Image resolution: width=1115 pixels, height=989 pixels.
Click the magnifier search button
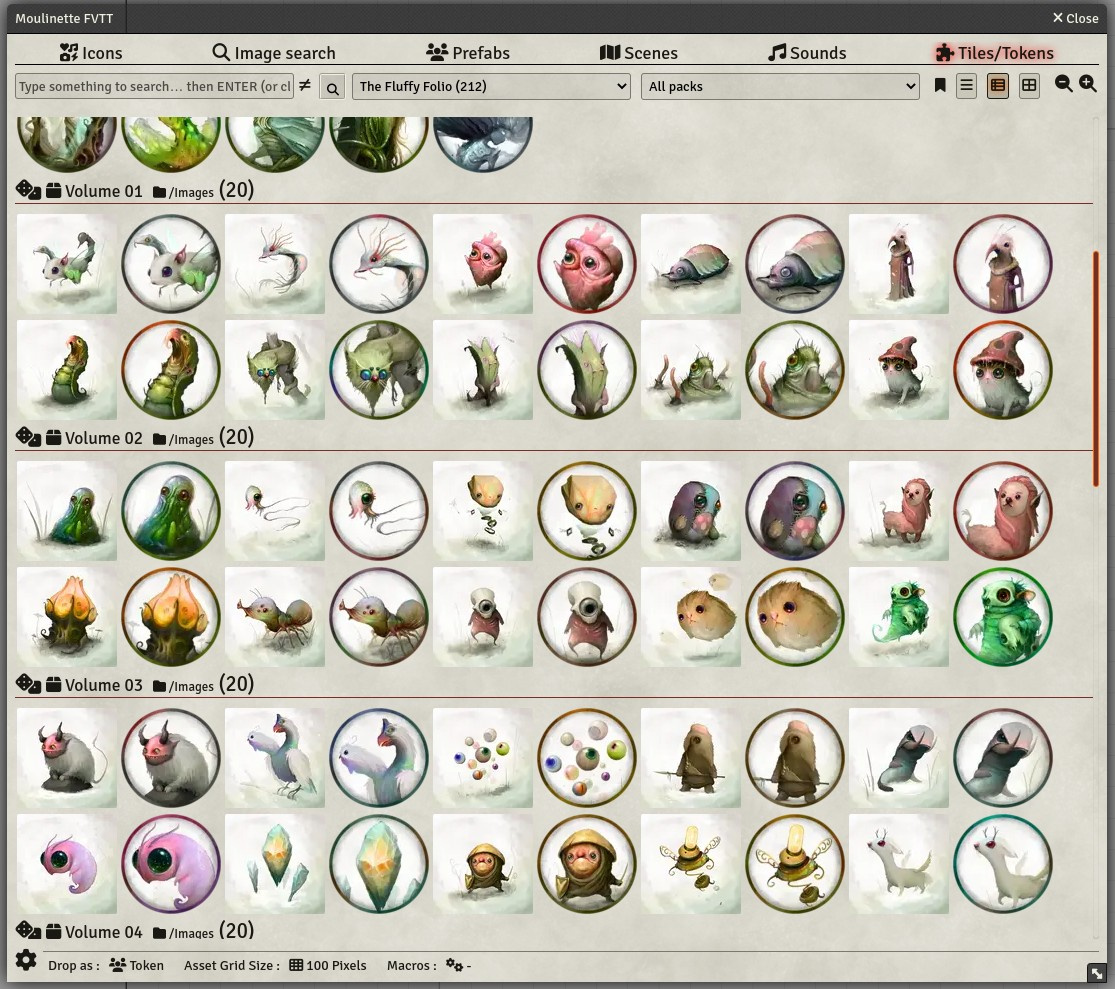(x=332, y=87)
